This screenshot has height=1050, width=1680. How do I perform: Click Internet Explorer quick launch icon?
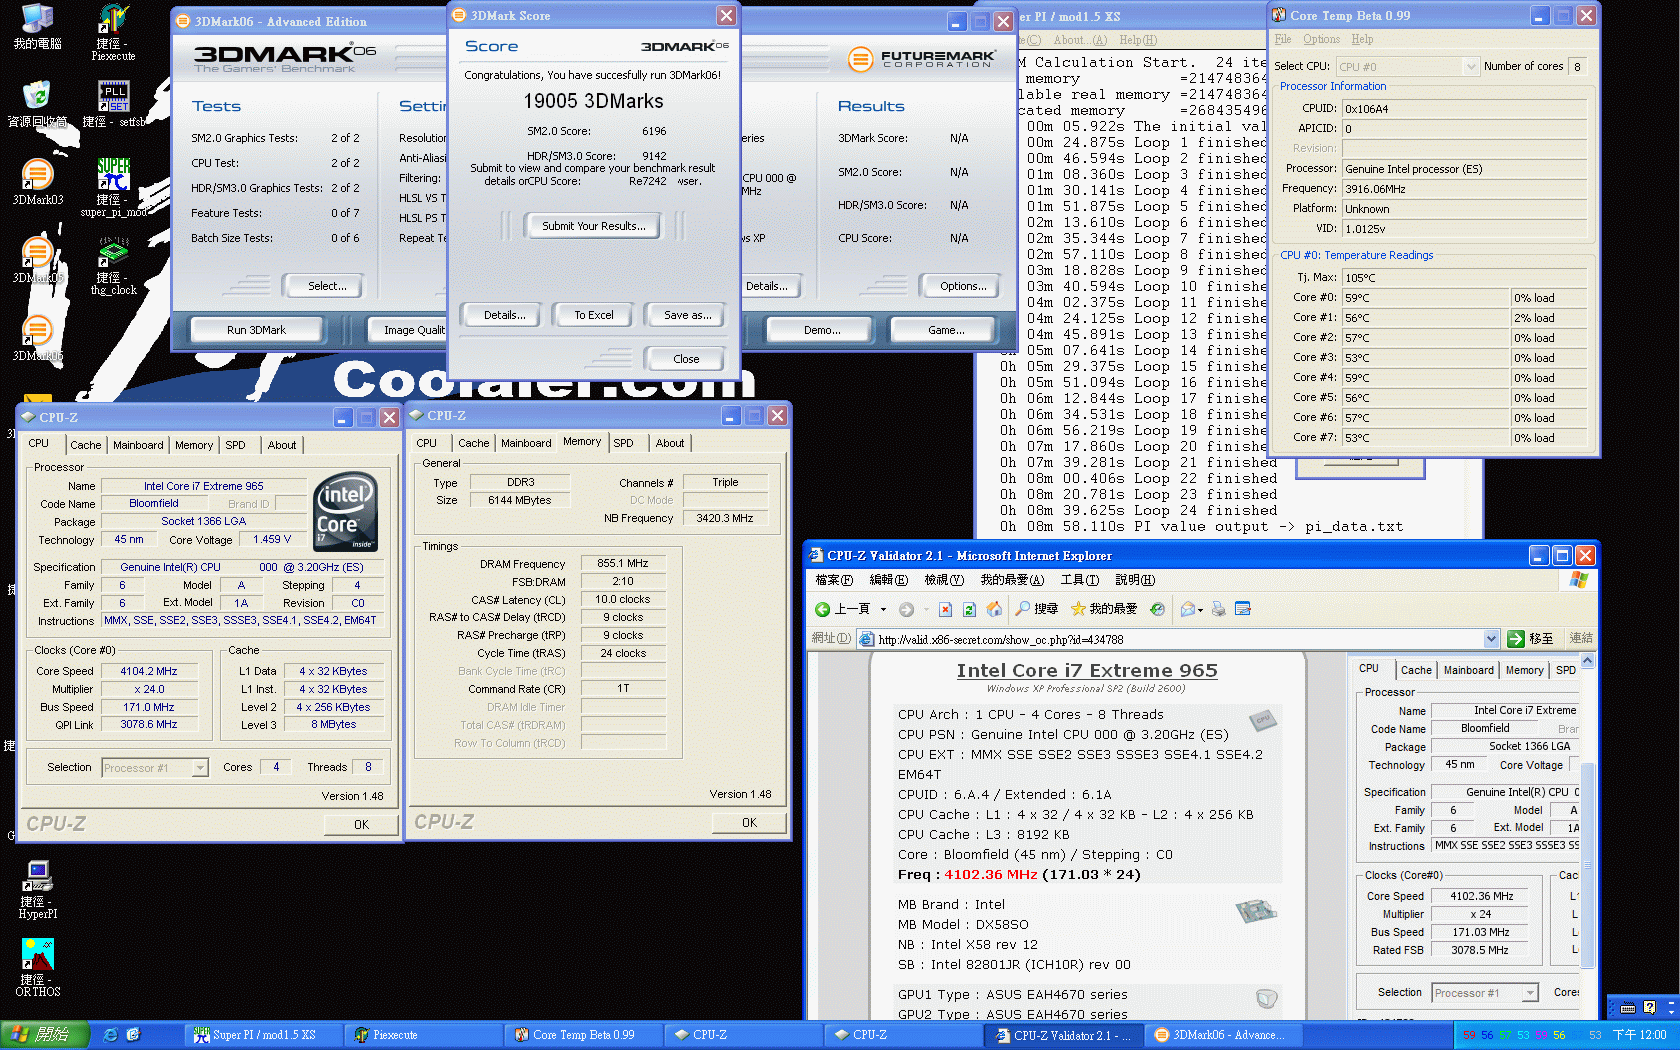point(111,1035)
